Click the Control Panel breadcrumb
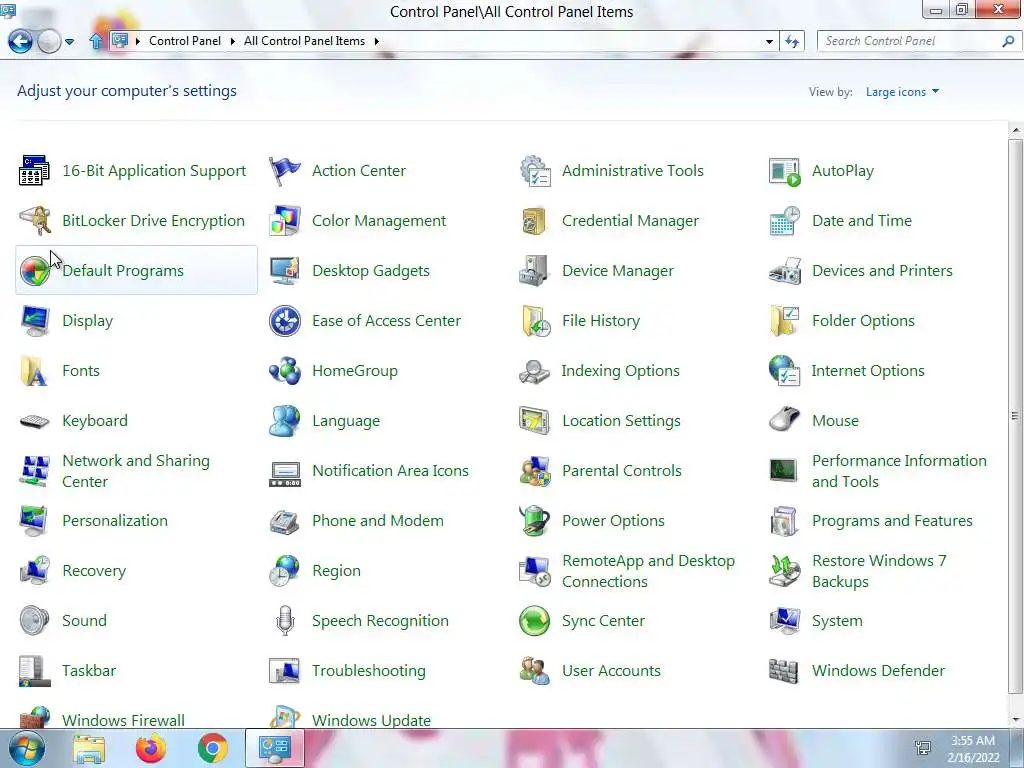1024x768 pixels. tap(185, 40)
